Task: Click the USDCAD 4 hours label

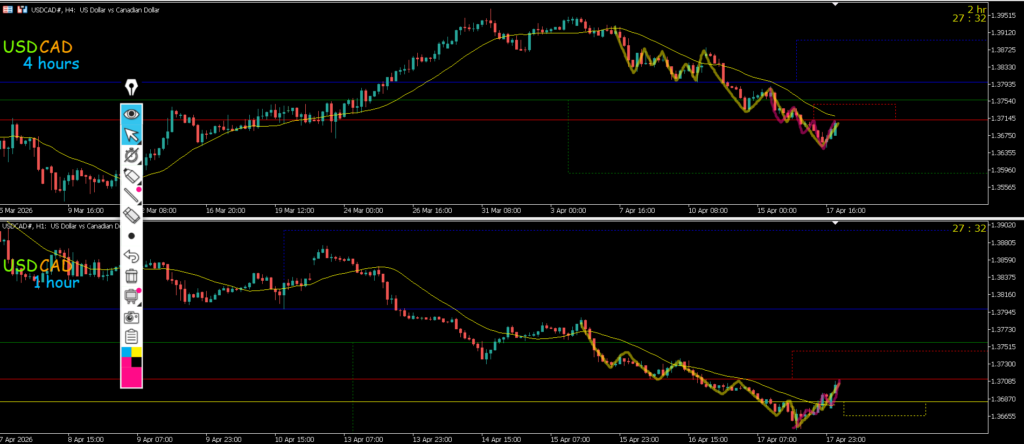Action: [43, 54]
